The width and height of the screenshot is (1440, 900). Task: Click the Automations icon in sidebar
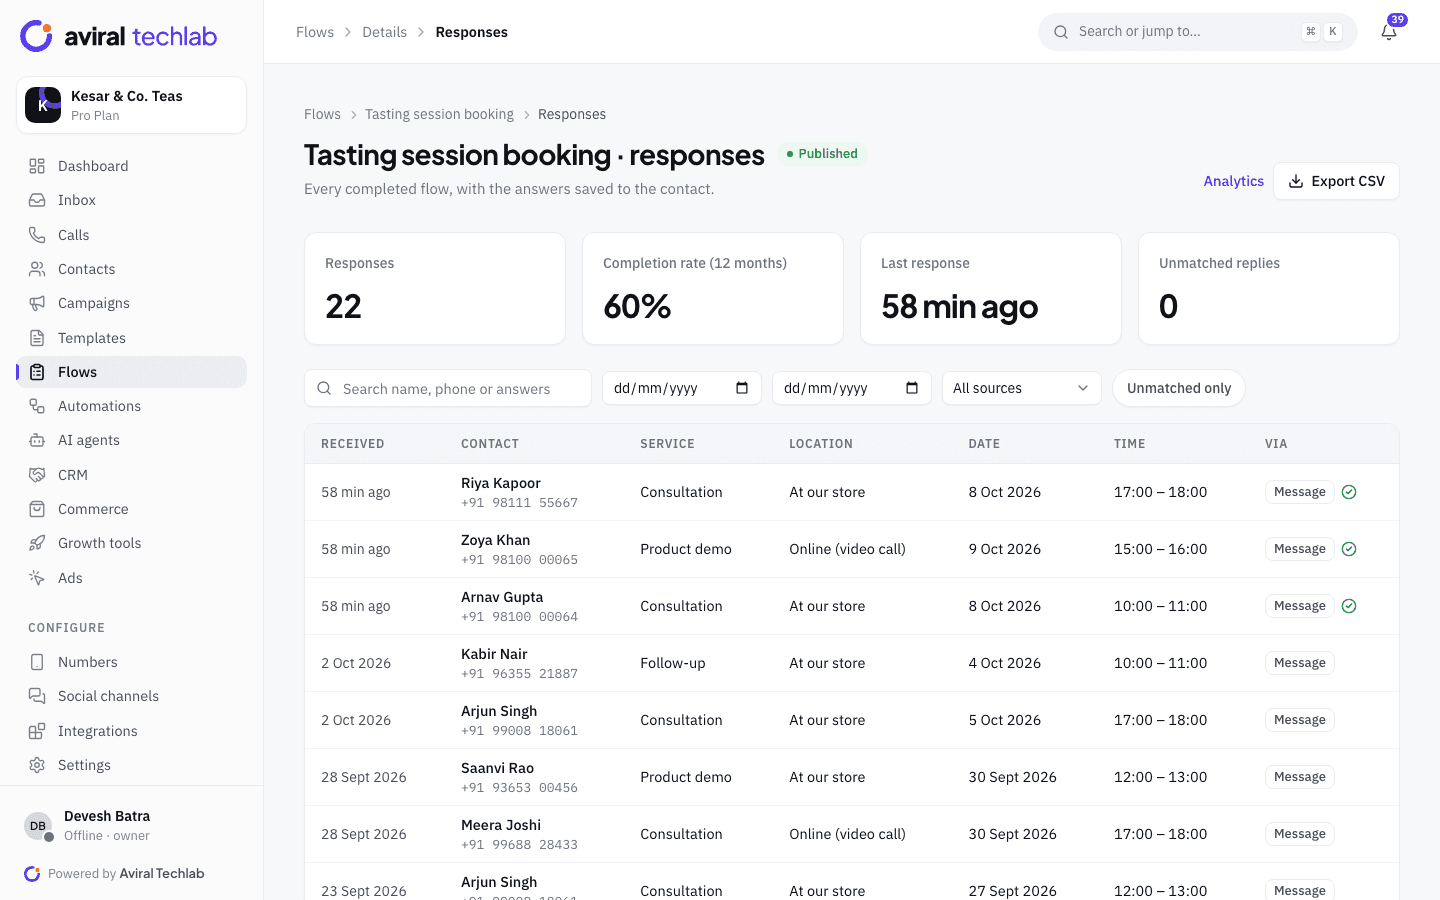tap(37, 406)
